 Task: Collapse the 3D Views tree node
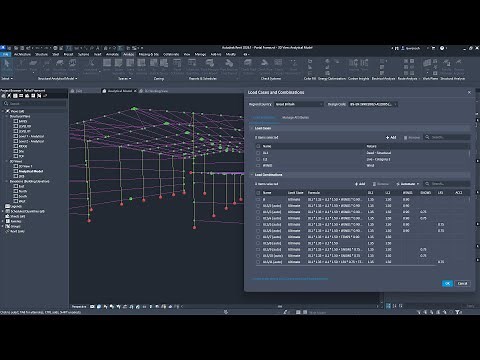[x=7, y=161]
